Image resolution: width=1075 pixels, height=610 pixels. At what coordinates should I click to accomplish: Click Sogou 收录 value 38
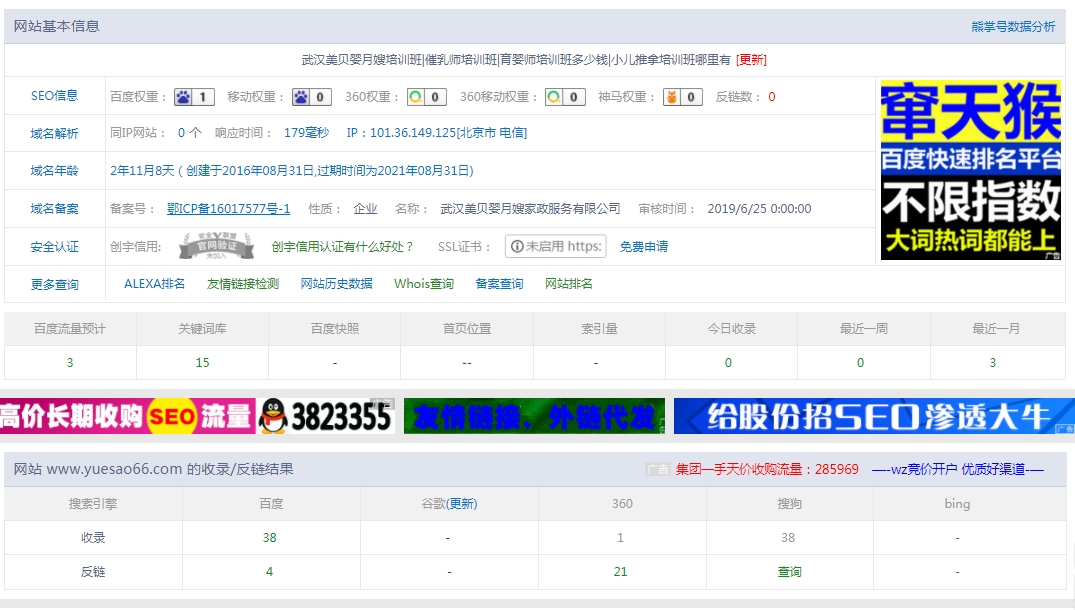point(788,538)
